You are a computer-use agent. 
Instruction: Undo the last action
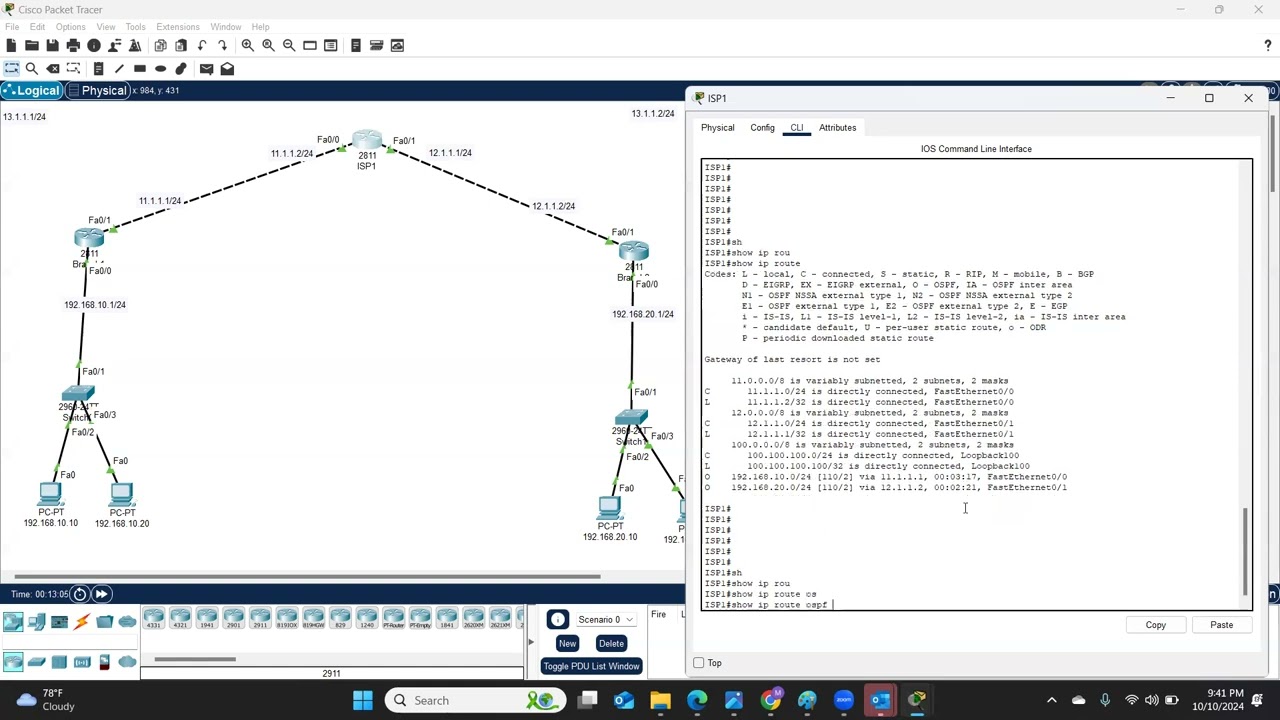pos(202,45)
